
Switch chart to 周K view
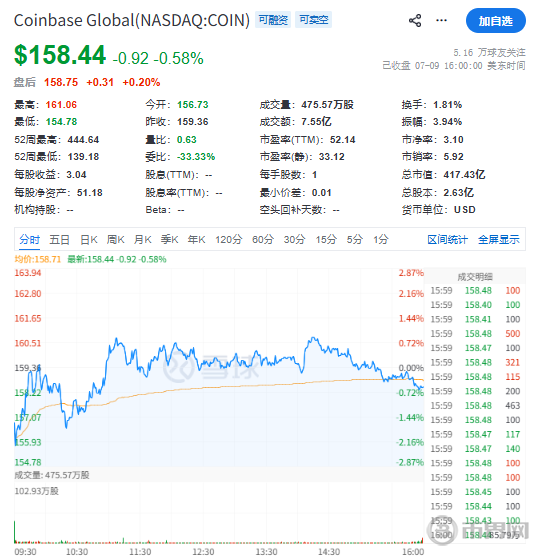(116, 239)
